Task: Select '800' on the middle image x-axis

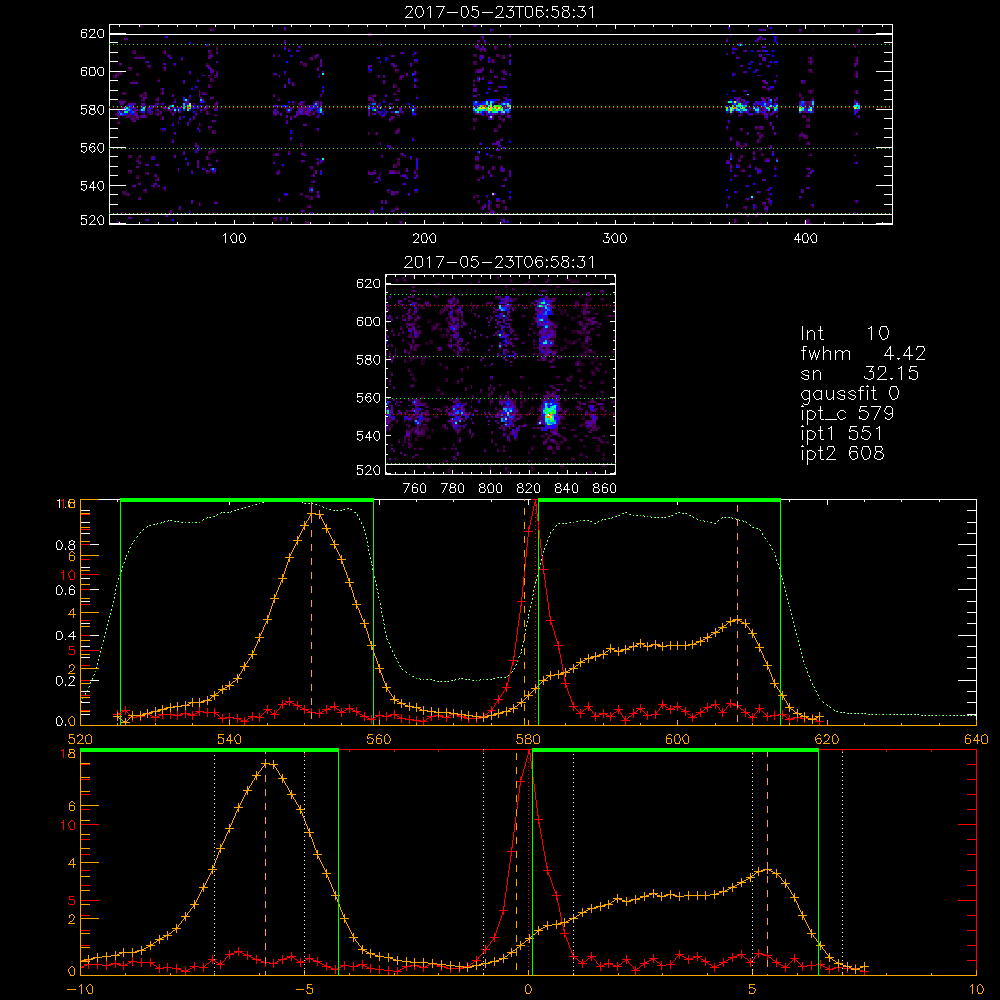Action: point(490,489)
